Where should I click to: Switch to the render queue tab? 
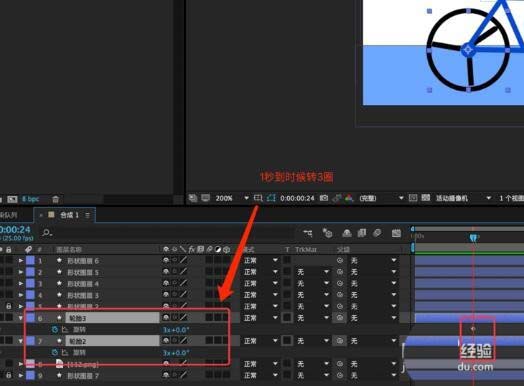pos(8,215)
